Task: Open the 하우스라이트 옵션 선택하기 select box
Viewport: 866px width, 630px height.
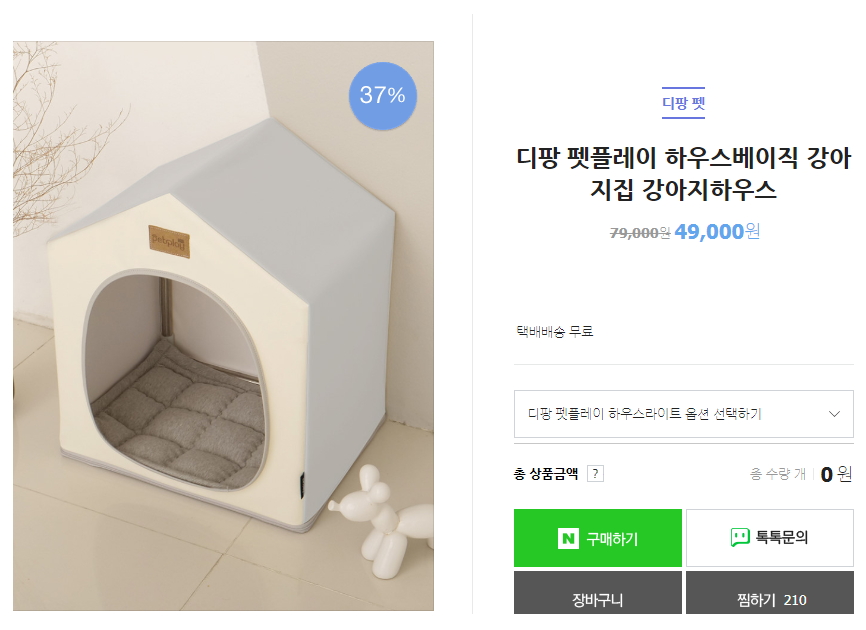Action: (x=670, y=414)
